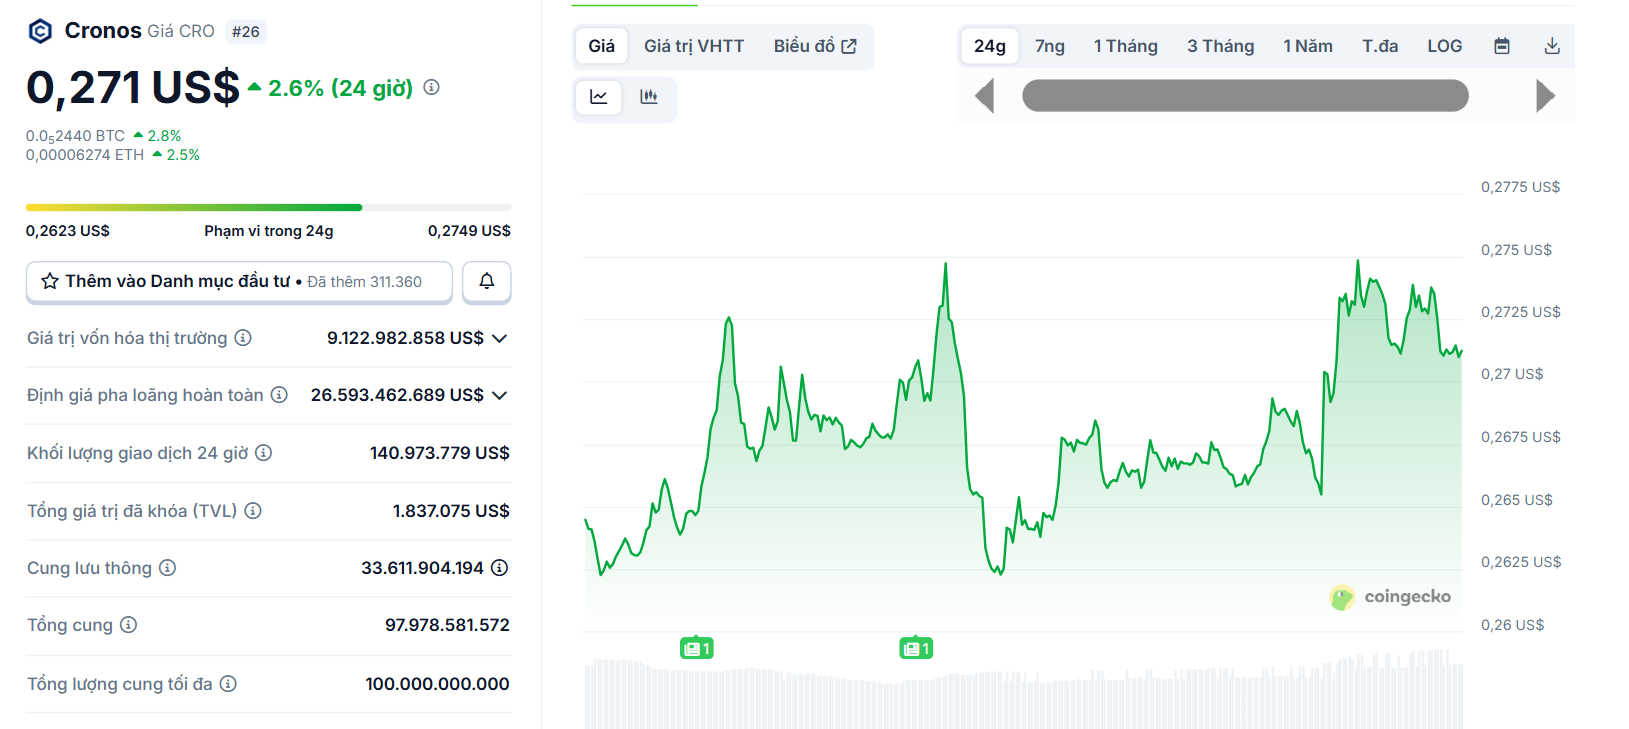This screenshot has width=1629, height=729.
Task: Click 100.000.000.000 max supply value
Action: [437, 684]
